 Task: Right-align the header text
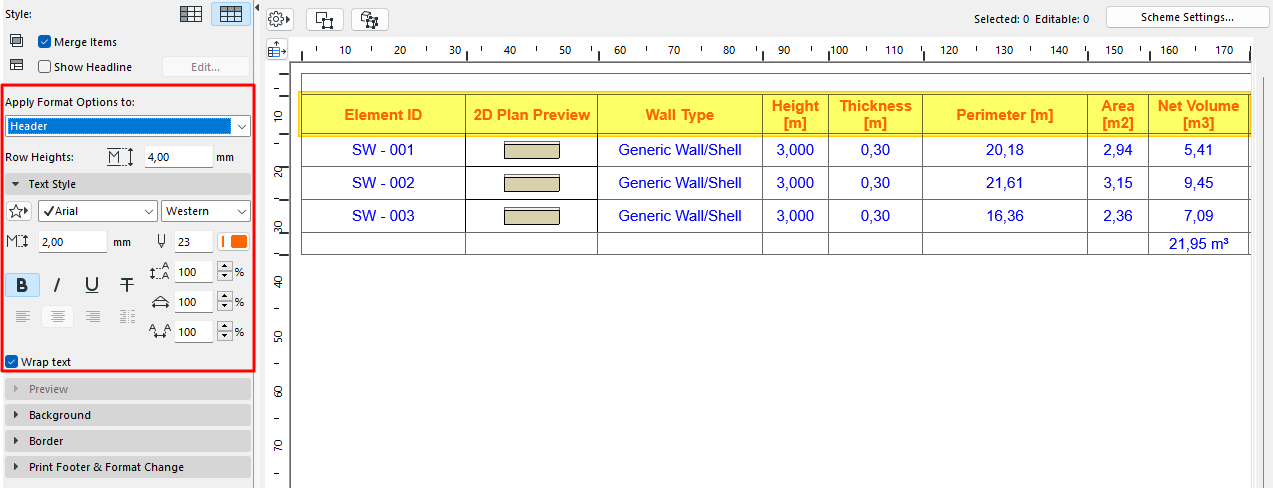click(93, 316)
